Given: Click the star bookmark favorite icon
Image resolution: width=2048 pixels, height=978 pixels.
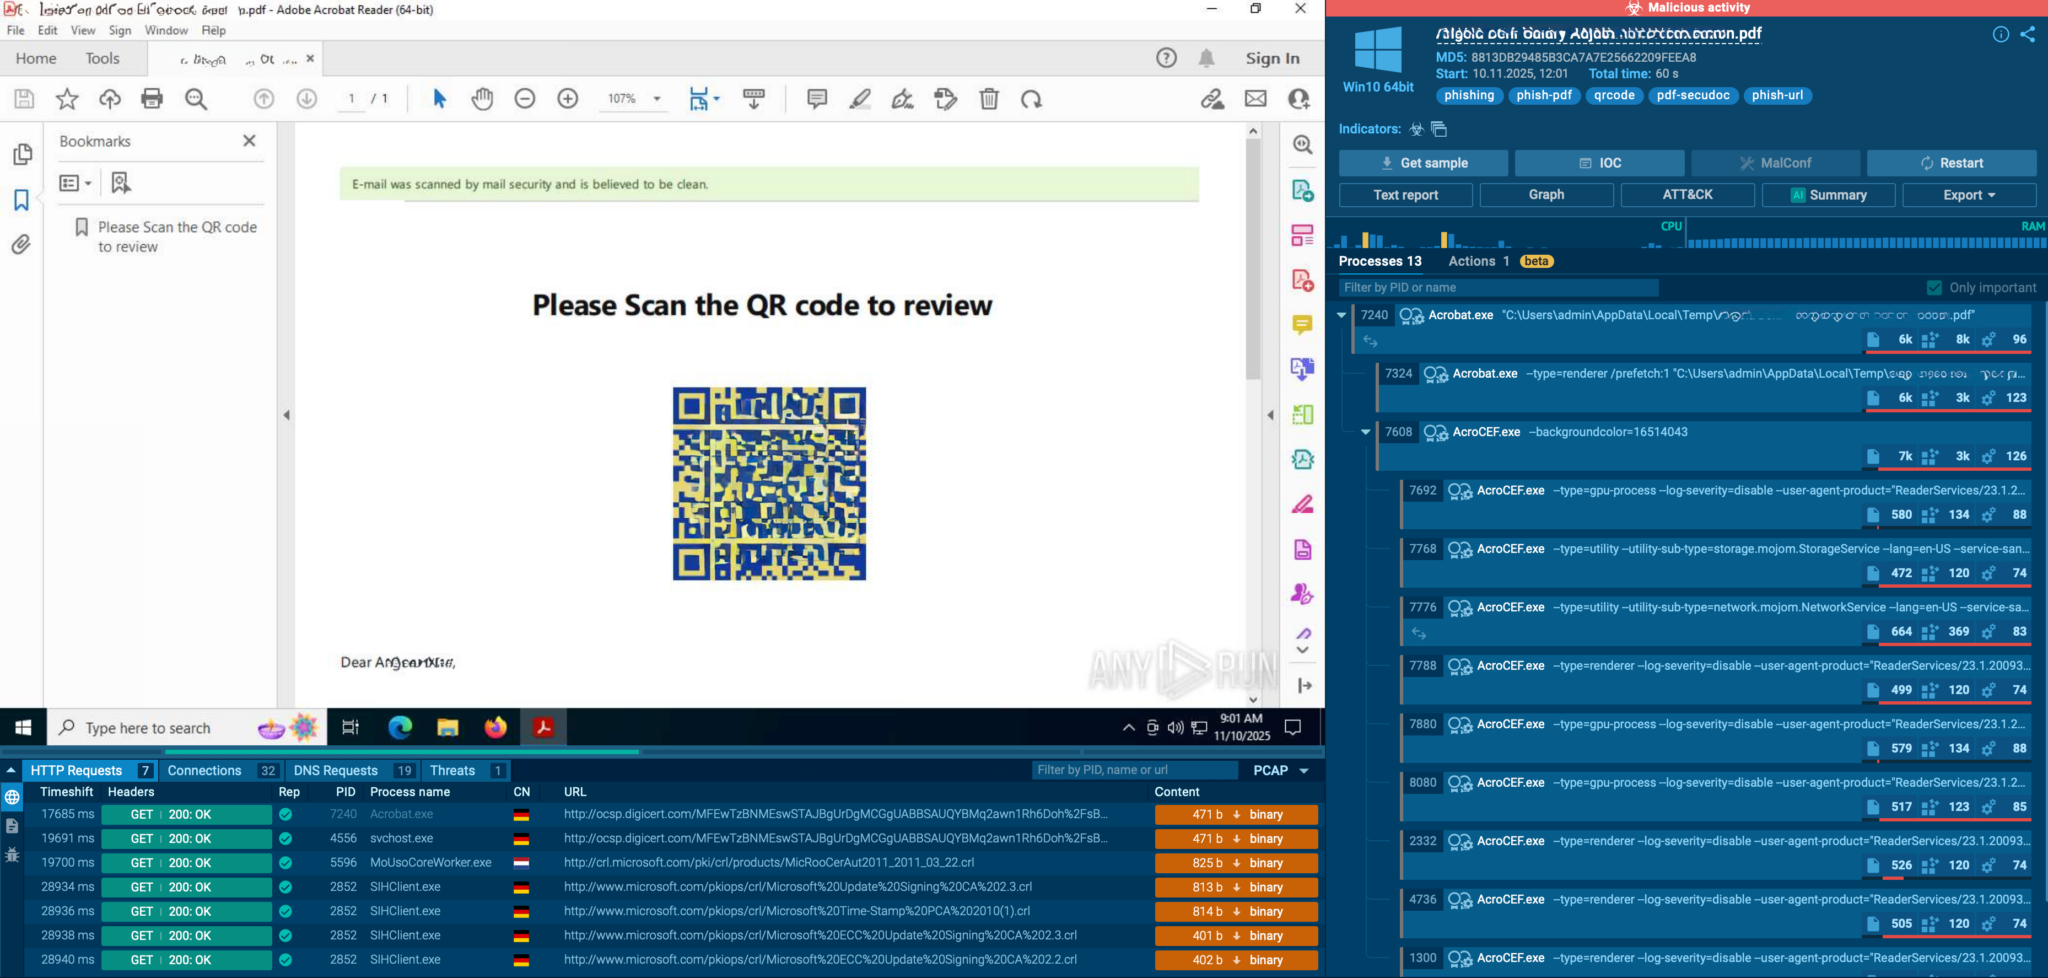Looking at the screenshot, I should (x=67, y=98).
